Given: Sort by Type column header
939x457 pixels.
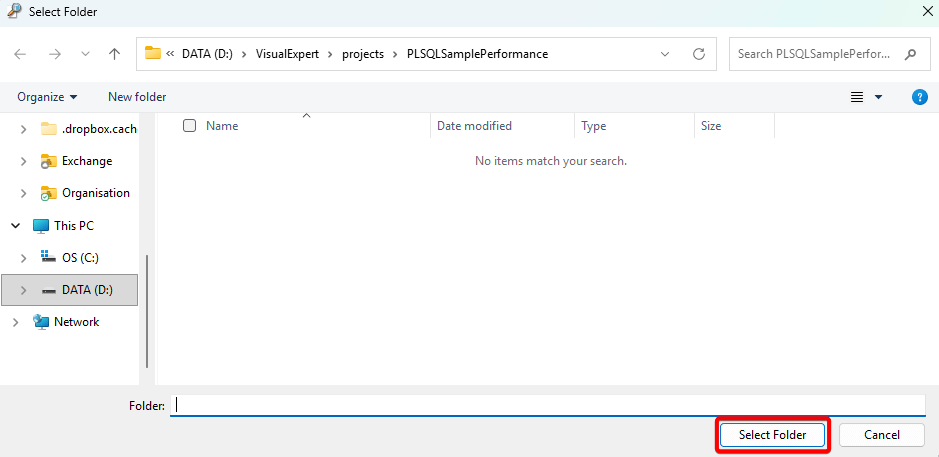Looking at the screenshot, I should tap(593, 126).
